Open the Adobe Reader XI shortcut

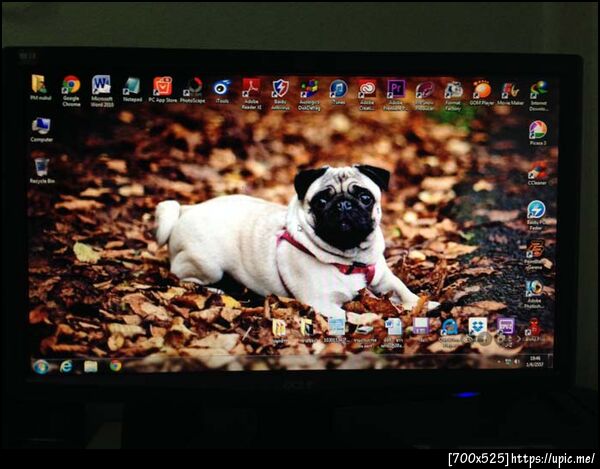pyautogui.click(x=251, y=94)
